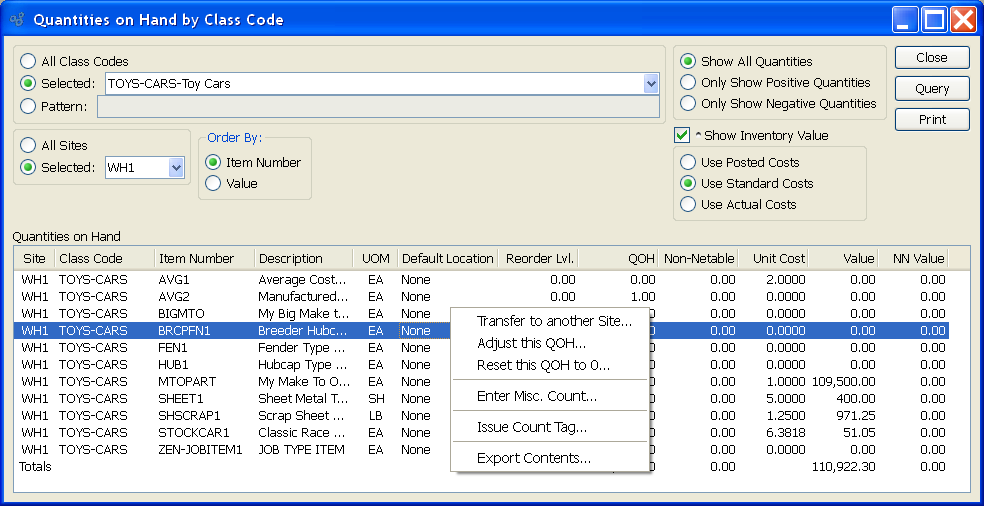Screen dimensions: 984x506
Task: Sort by Item Number column header
Action: click(x=196, y=258)
